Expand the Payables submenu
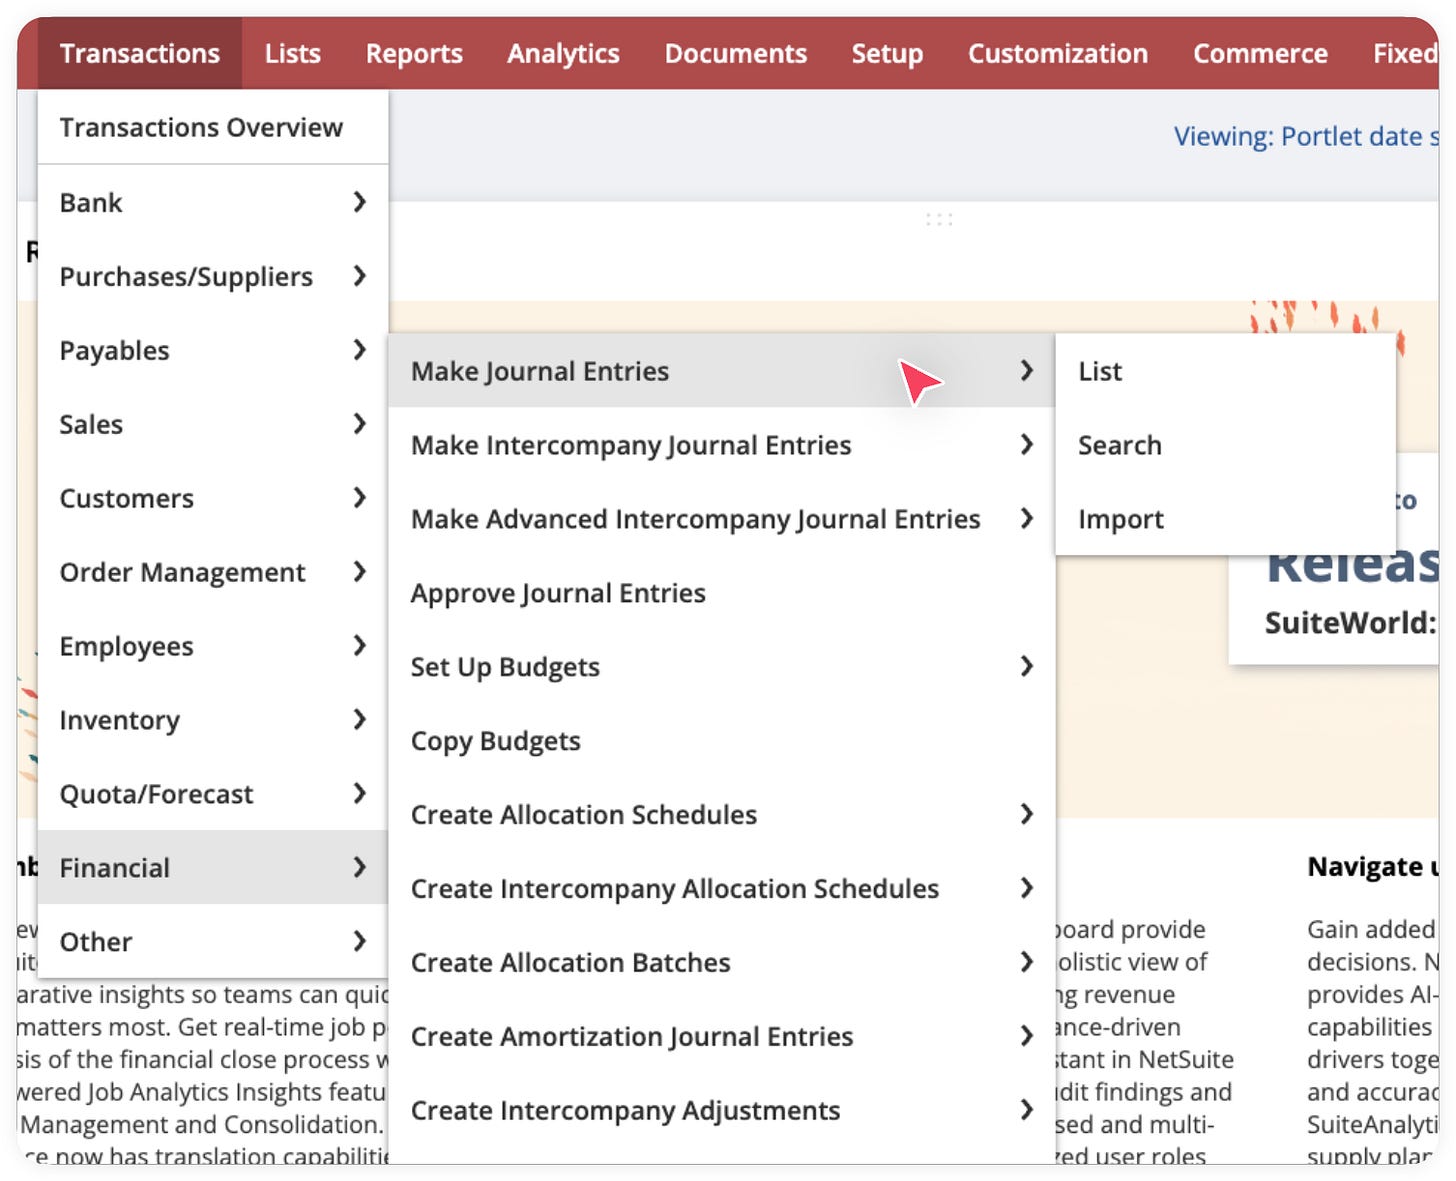 point(213,350)
